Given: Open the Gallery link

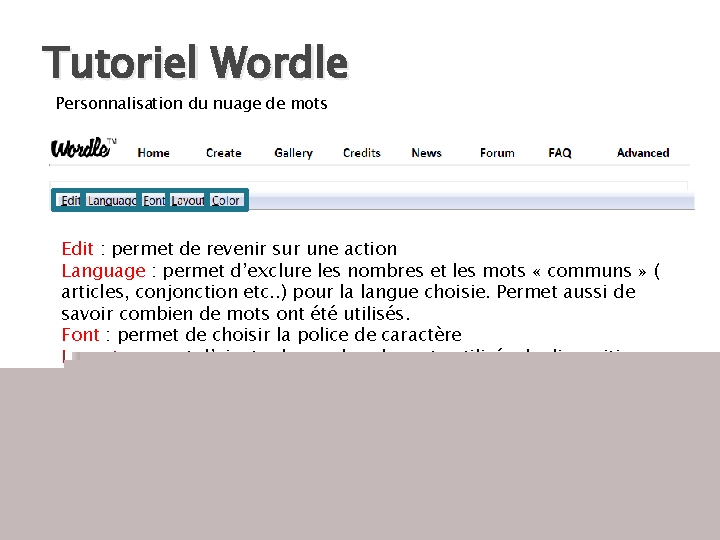Looking at the screenshot, I should (293, 153).
